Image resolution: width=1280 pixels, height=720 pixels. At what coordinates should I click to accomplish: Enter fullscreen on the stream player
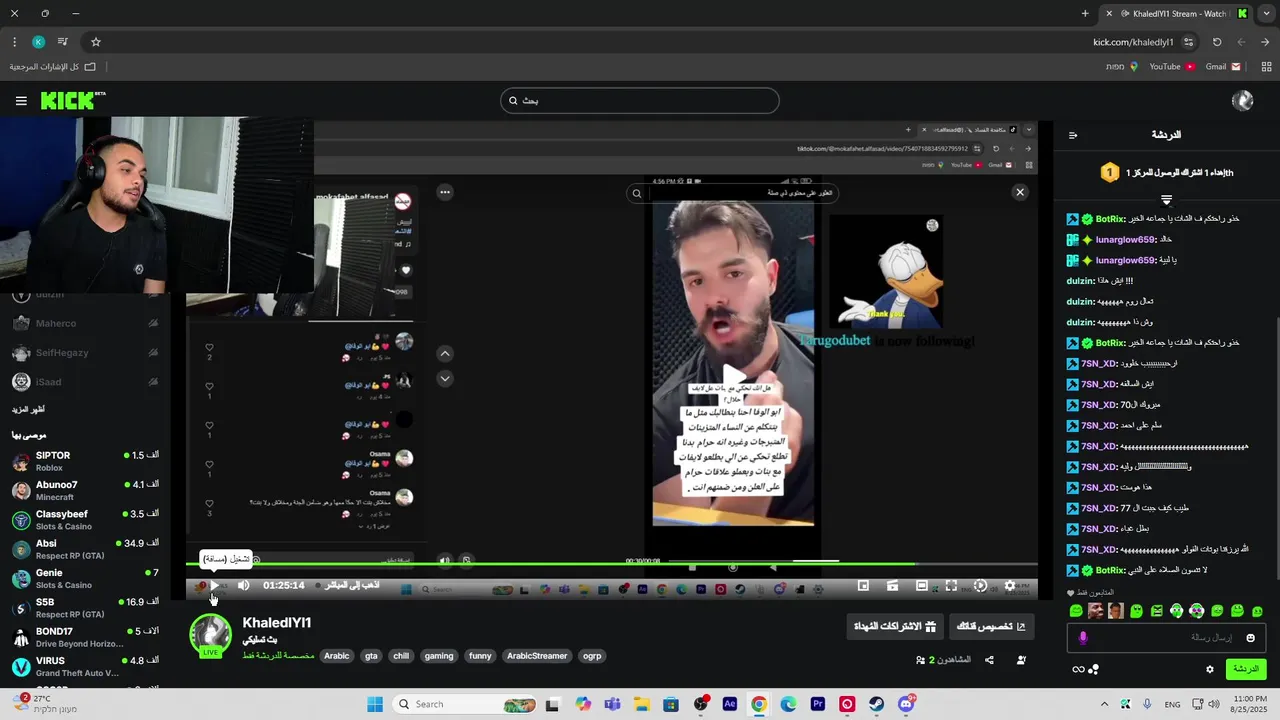click(x=951, y=586)
